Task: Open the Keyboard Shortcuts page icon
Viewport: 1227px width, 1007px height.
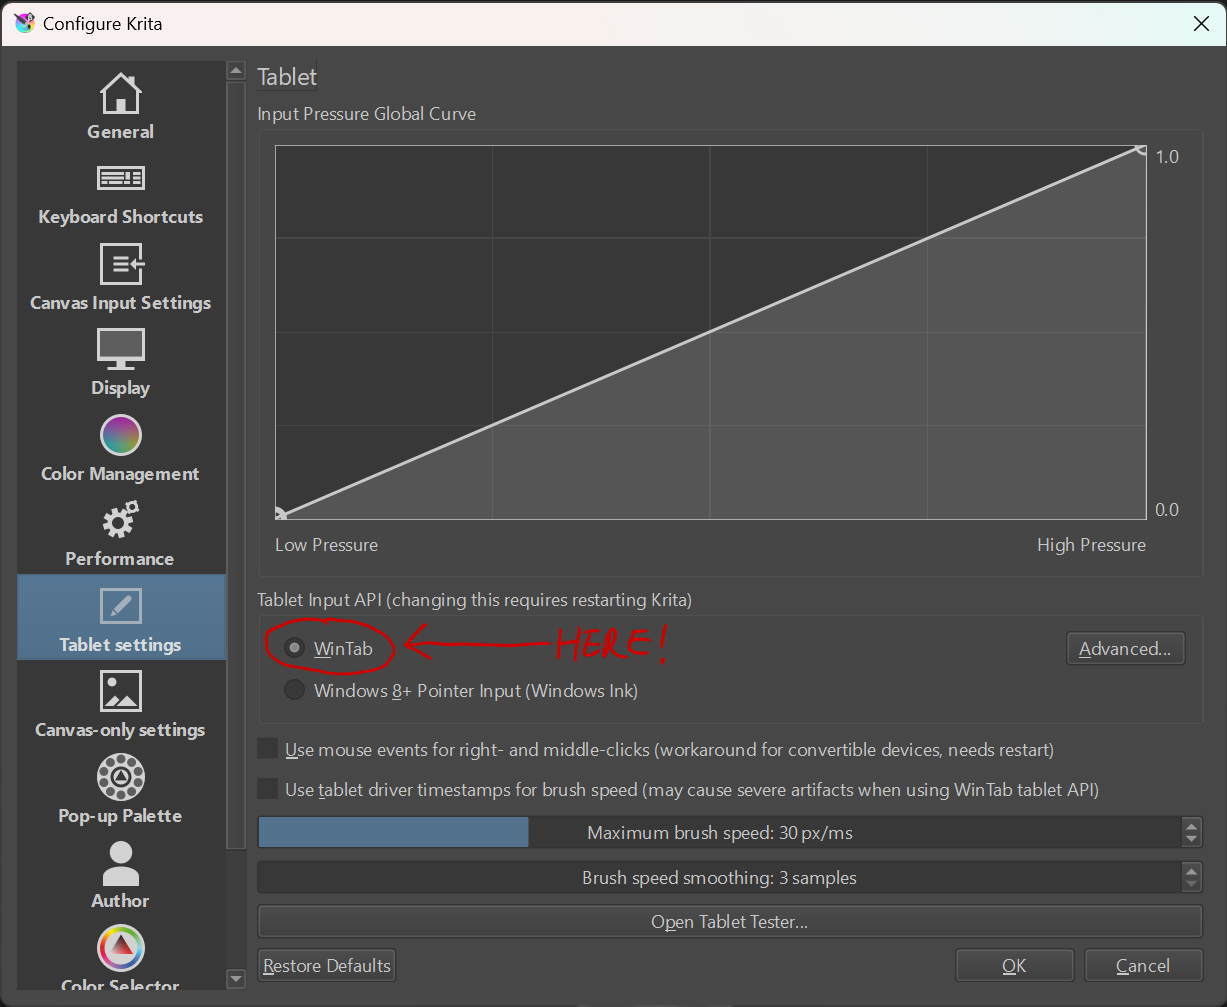Action: point(120,178)
